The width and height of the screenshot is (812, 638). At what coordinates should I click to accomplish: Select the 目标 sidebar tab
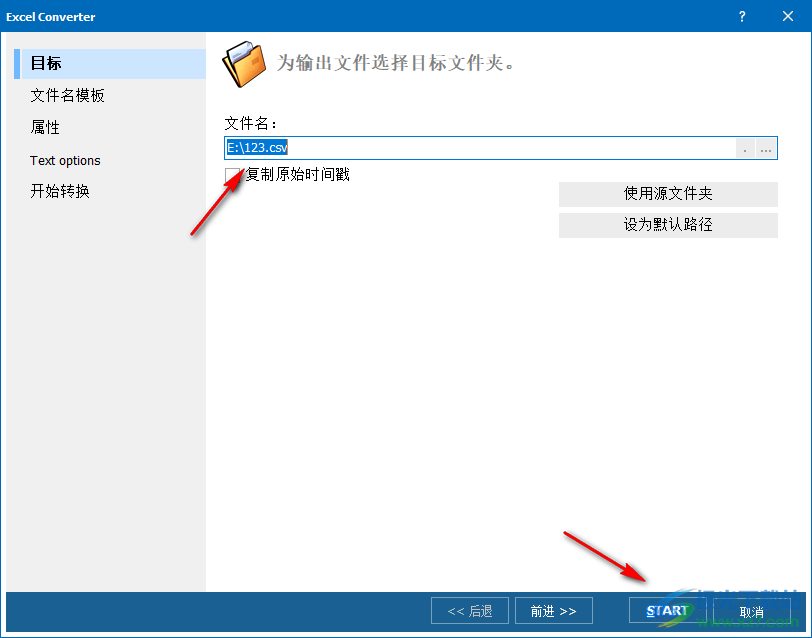pyautogui.click(x=110, y=64)
